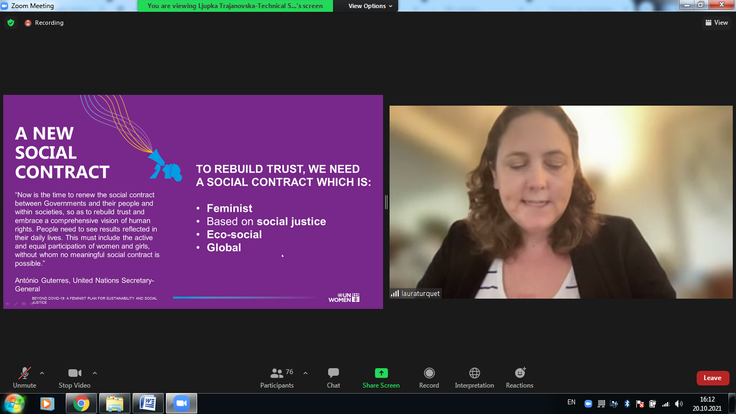Open the View Options menu
Image resolution: width=736 pixels, height=414 pixels.
(x=370, y=6)
